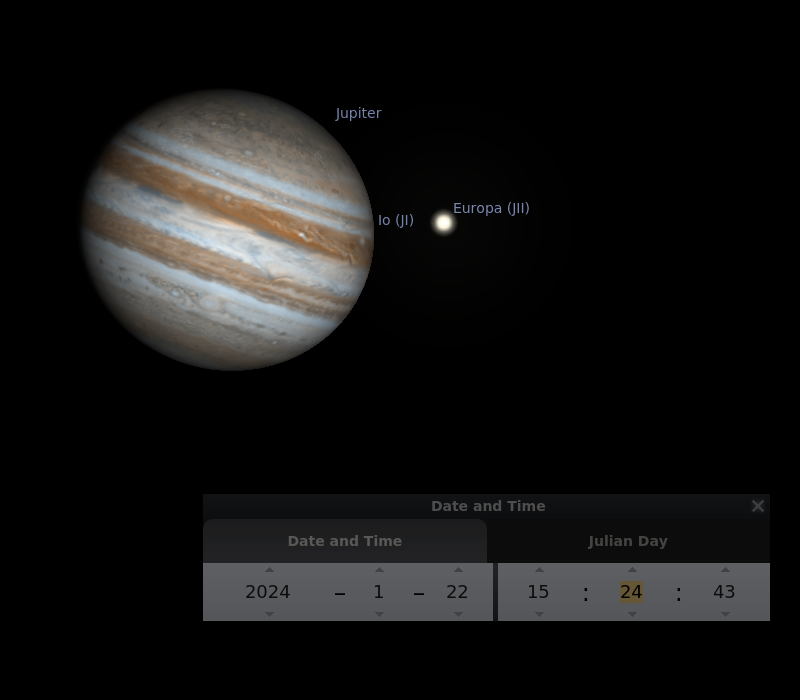Increment seconds with the up arrow
Viewport: 800px width, 700px height.
point(725,570)
